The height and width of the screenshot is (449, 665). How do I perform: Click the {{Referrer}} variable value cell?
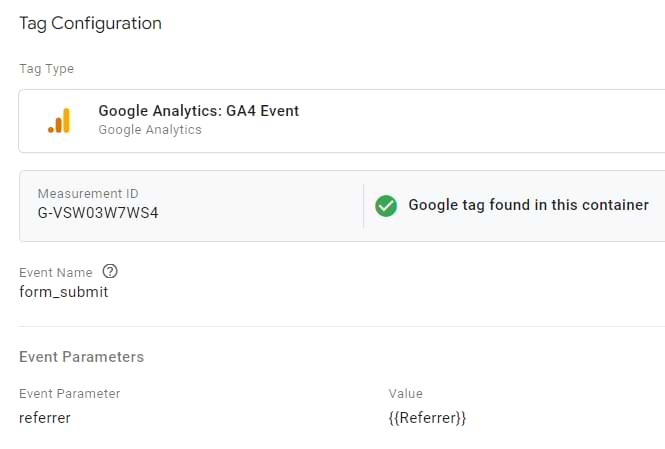coord(428,418)
